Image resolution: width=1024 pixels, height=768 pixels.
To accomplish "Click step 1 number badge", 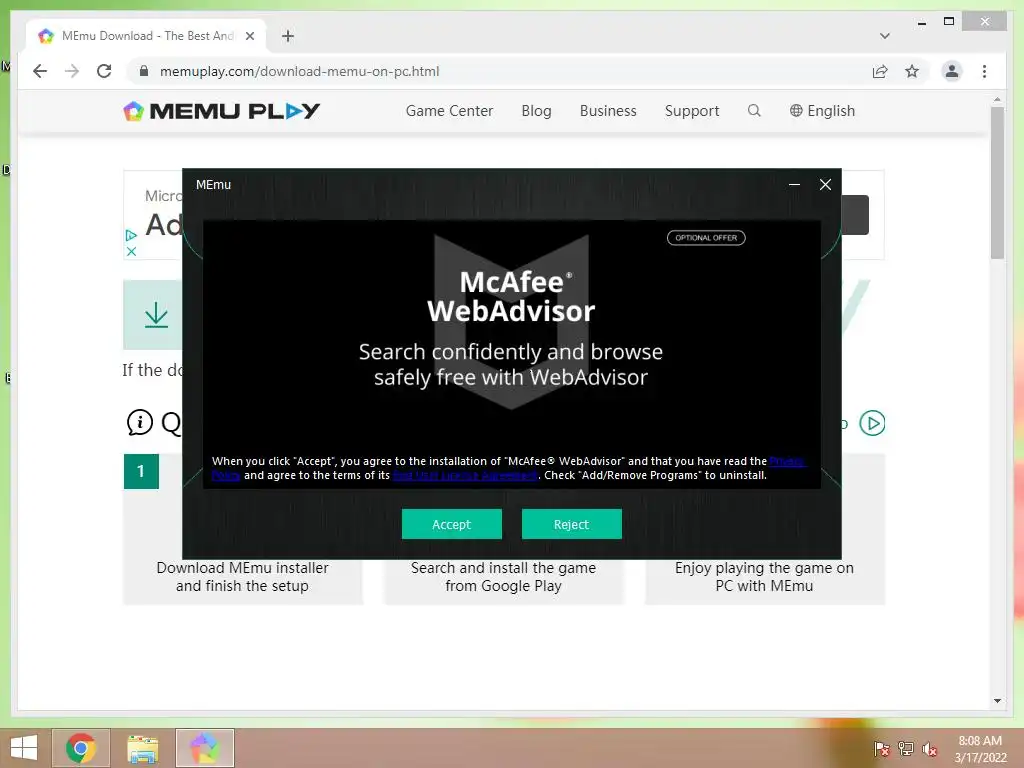I will pyautogui.click(x=141, y=471).
